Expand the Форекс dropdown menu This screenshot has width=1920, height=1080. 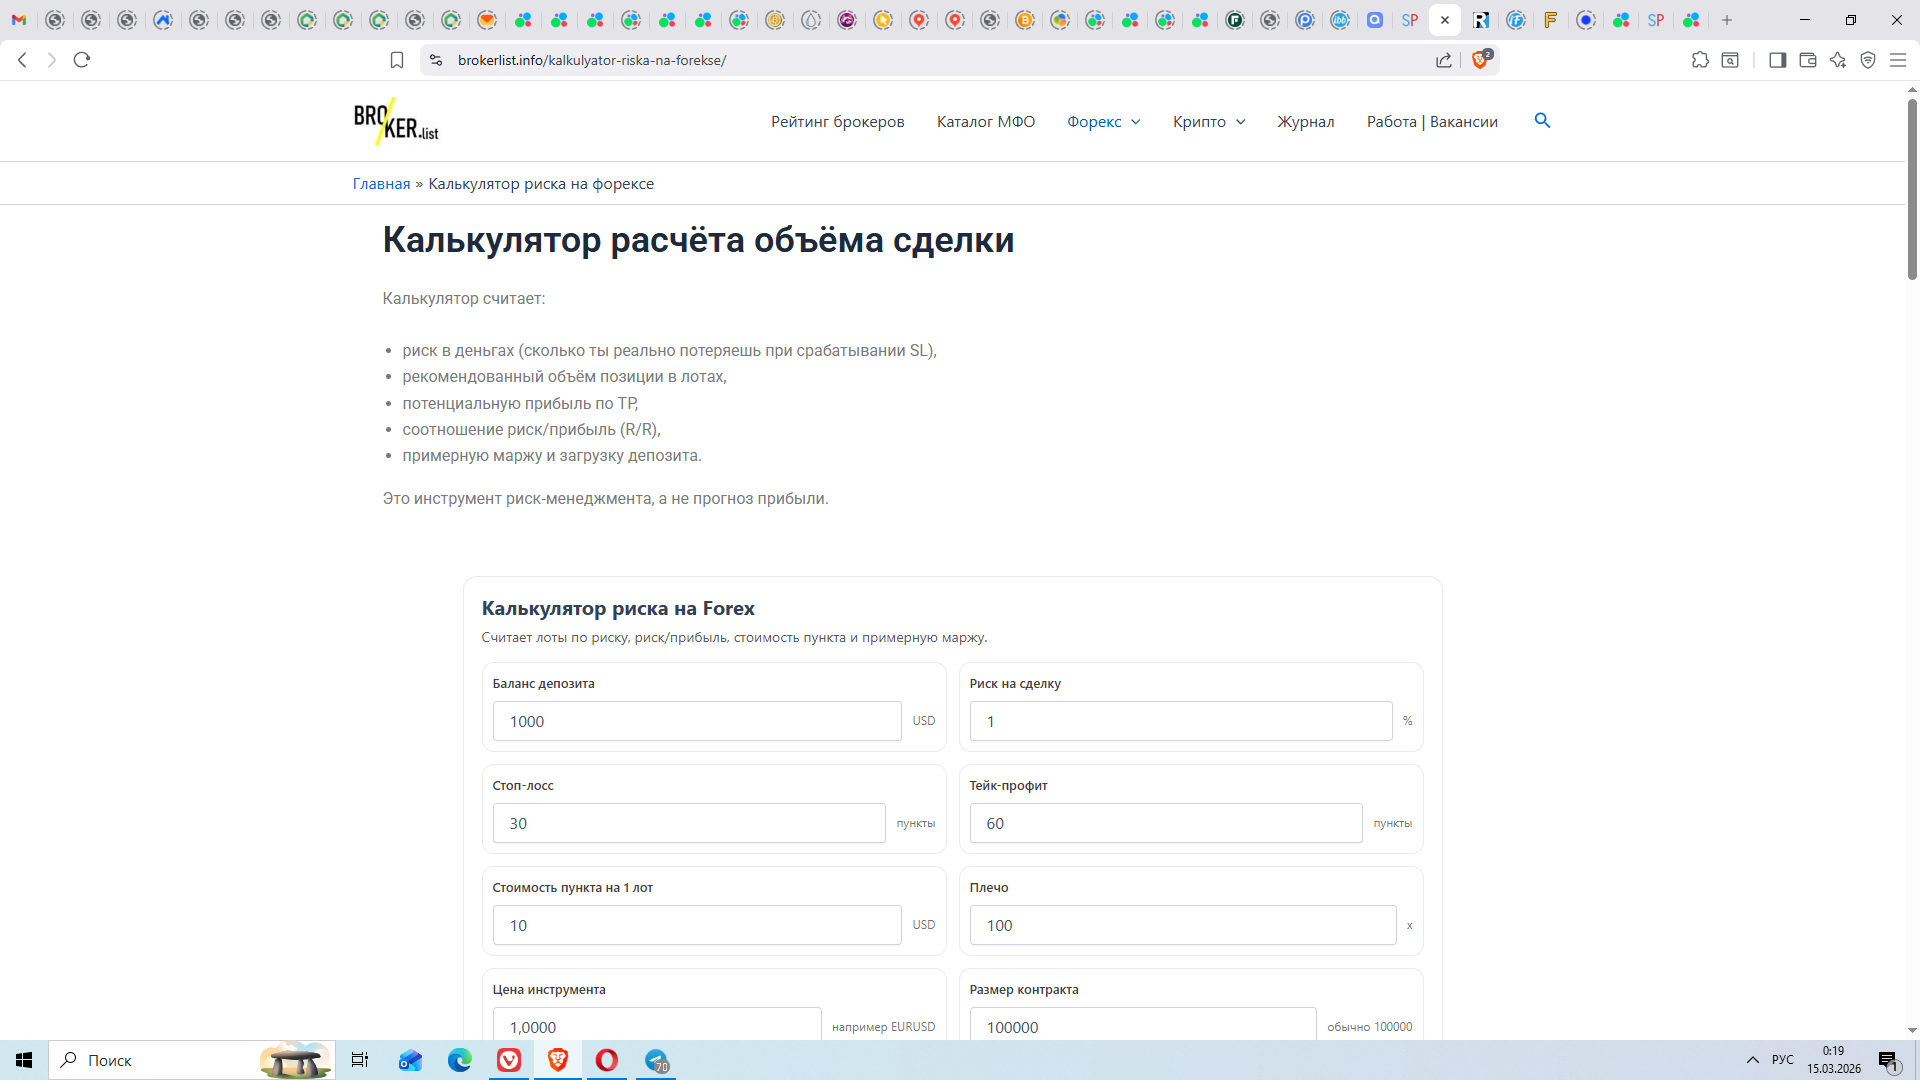(x=1103, y=121)
